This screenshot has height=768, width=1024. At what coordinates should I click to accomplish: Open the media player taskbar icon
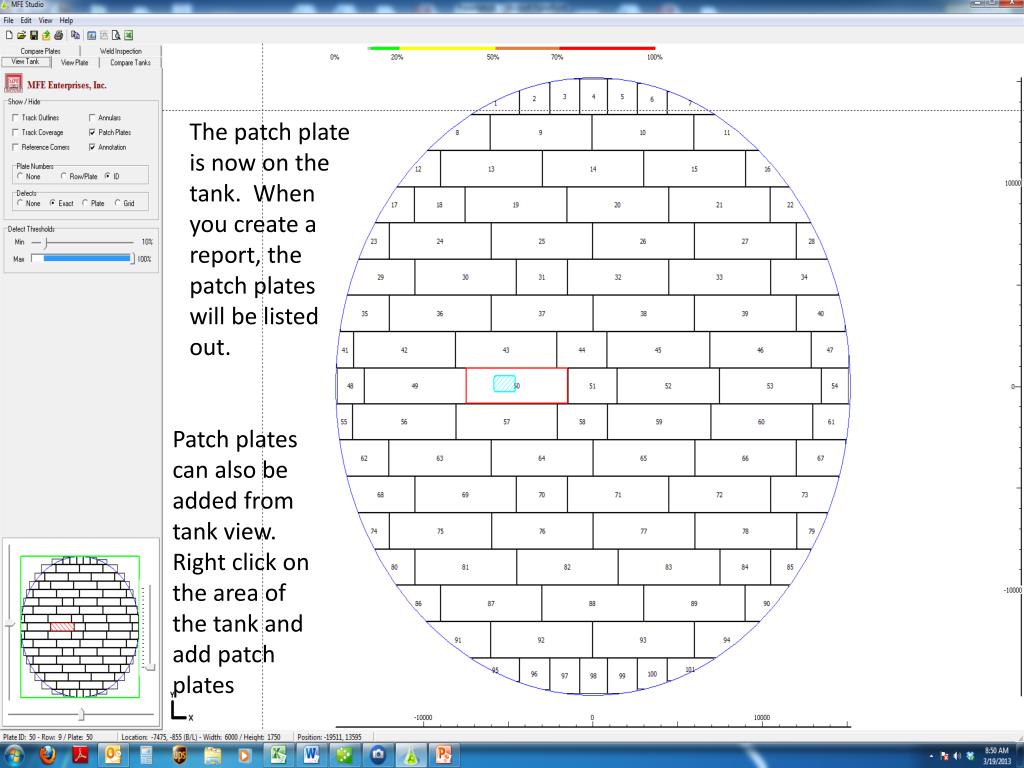tap(245, 756)
